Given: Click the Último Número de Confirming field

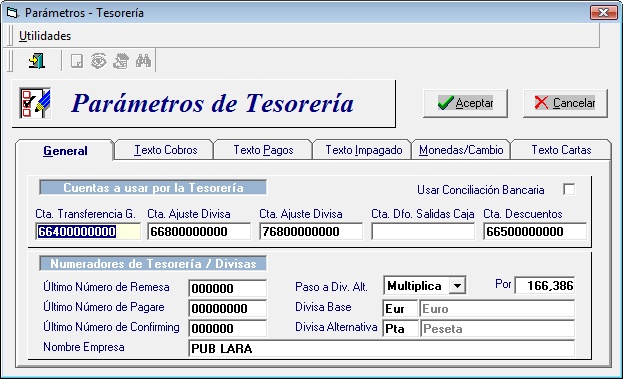Looking at the screenshot, I should [x=228, y=329].
